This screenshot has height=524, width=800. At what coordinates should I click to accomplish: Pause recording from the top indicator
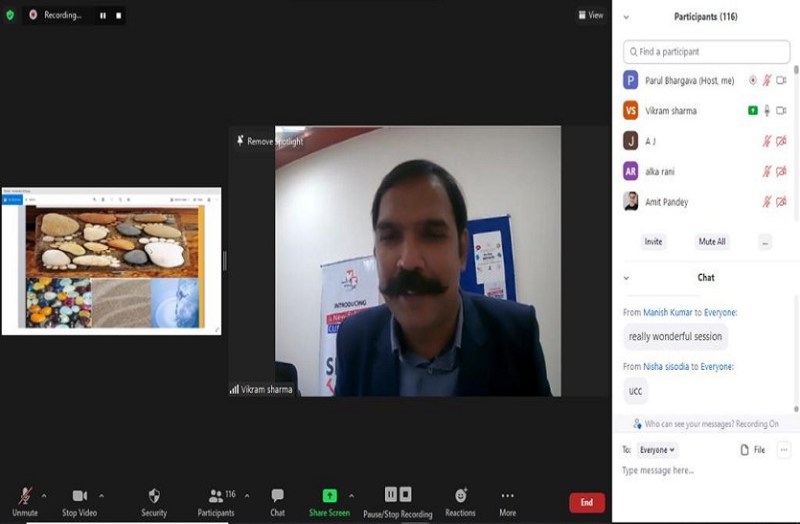[102, 16]
